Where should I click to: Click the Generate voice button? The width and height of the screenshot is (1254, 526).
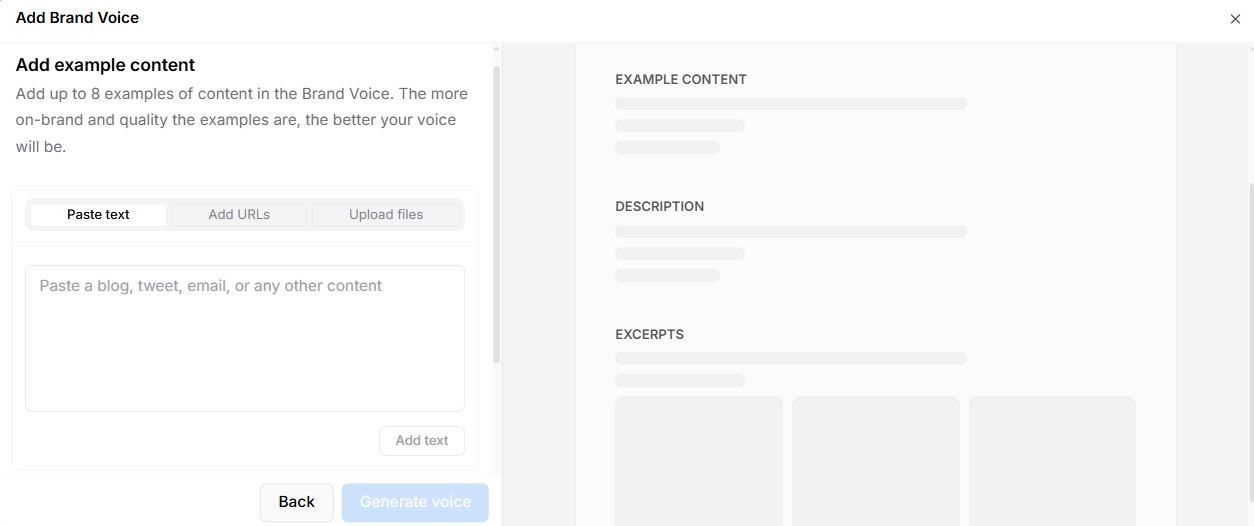(x=415, y=502)
